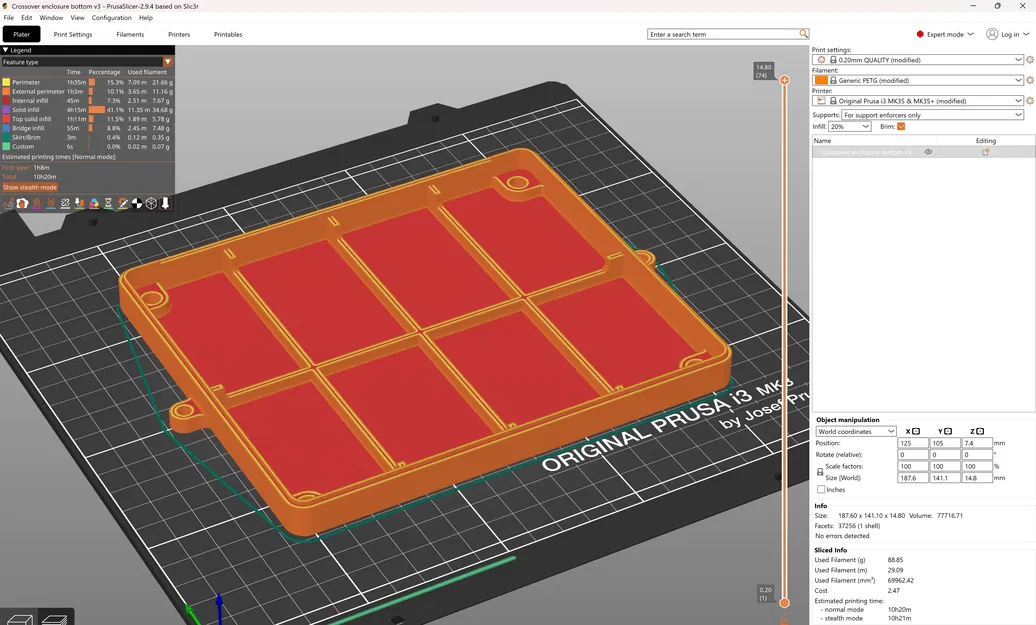Image resolution: width=1036 pixels, height=625 pixels.
Task: Click the mirror Z axis icon
Action: (x=980, y=431)
